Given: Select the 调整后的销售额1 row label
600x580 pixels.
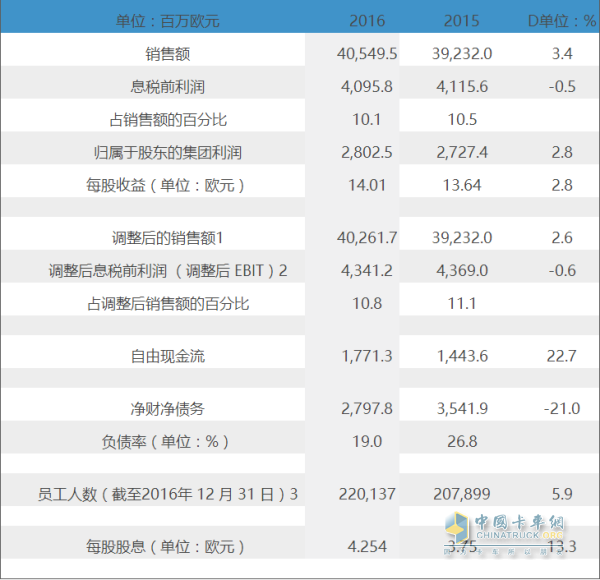Looking at the screenshot, I should pyautogui.click(x=168, y=237).
